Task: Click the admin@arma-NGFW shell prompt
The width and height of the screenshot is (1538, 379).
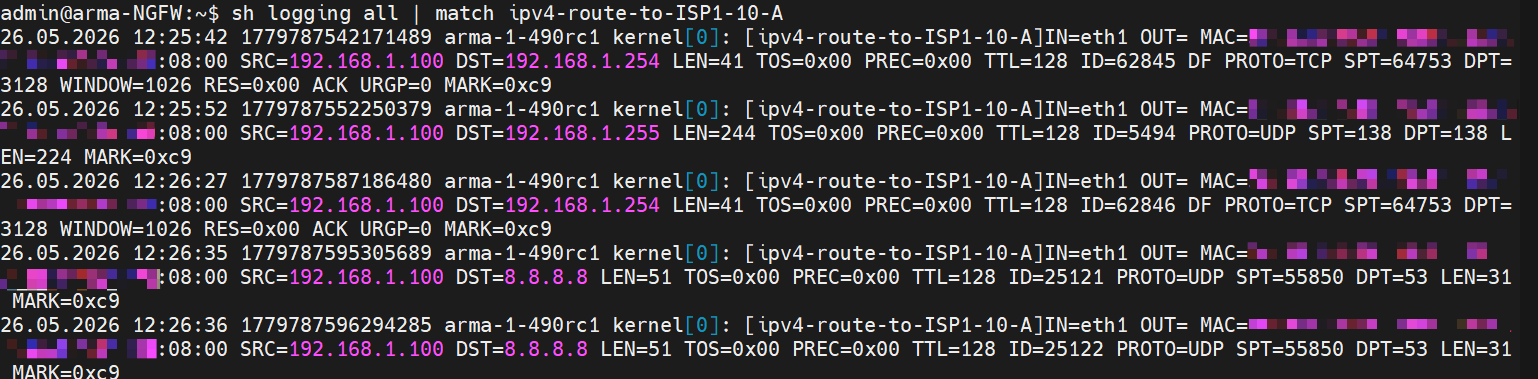Action: [x=109, y=13]
